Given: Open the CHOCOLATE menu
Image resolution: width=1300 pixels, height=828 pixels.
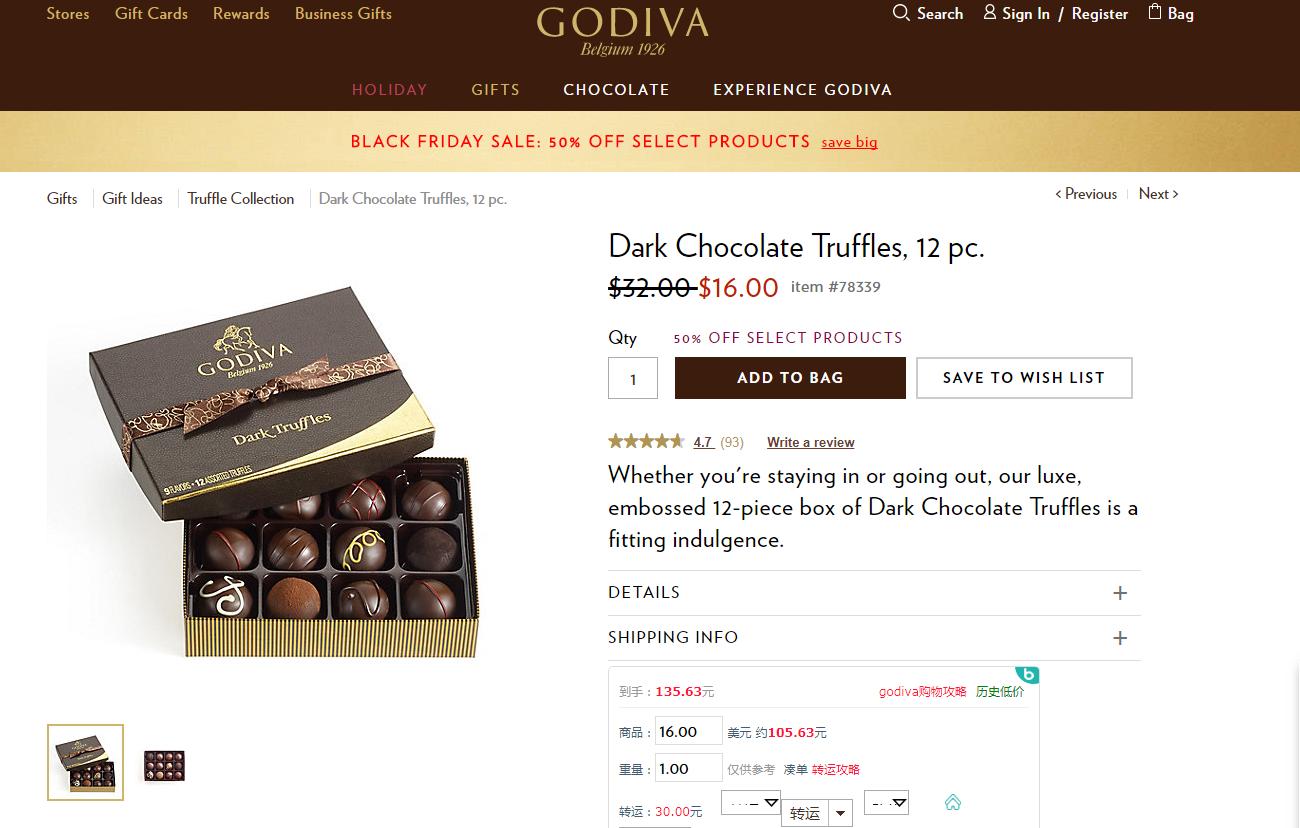Looking at the screenshot, I should coord(616,90).
